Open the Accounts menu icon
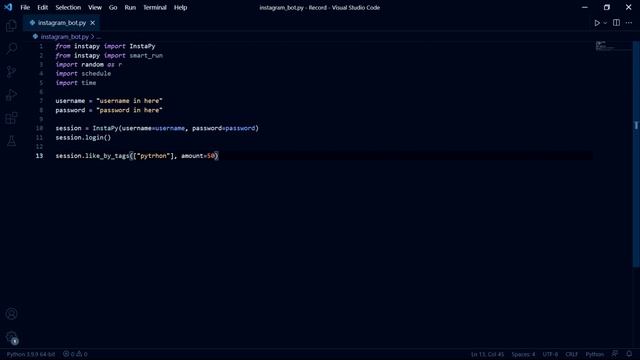The width and height of the screenshot is (640, 360). [11, 314]
